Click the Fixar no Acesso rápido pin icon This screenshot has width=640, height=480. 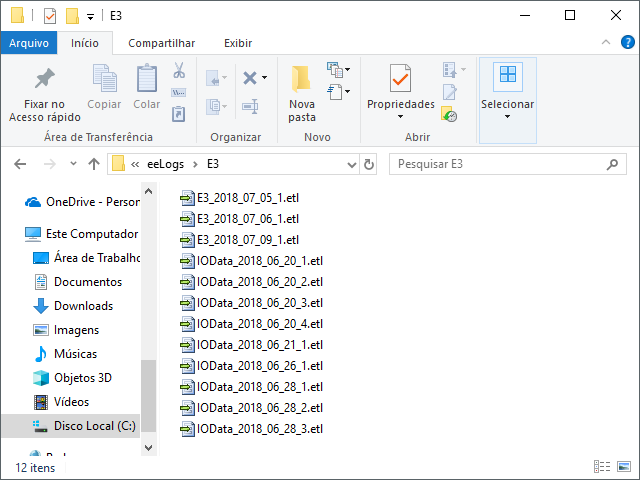44,79
